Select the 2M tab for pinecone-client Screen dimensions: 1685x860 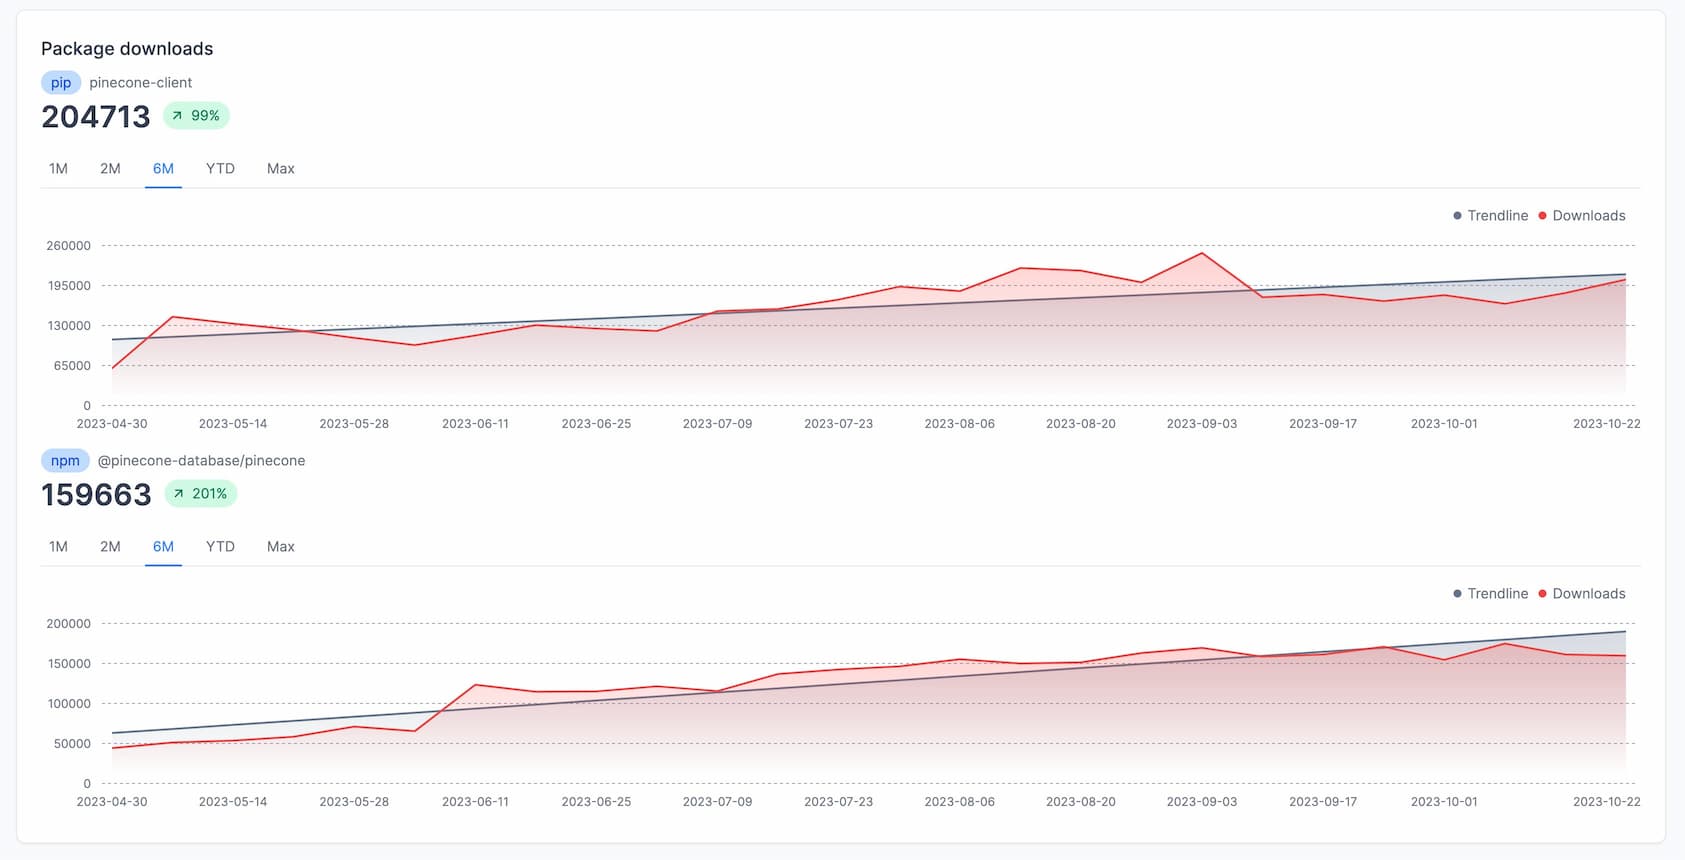click(110, 169)
